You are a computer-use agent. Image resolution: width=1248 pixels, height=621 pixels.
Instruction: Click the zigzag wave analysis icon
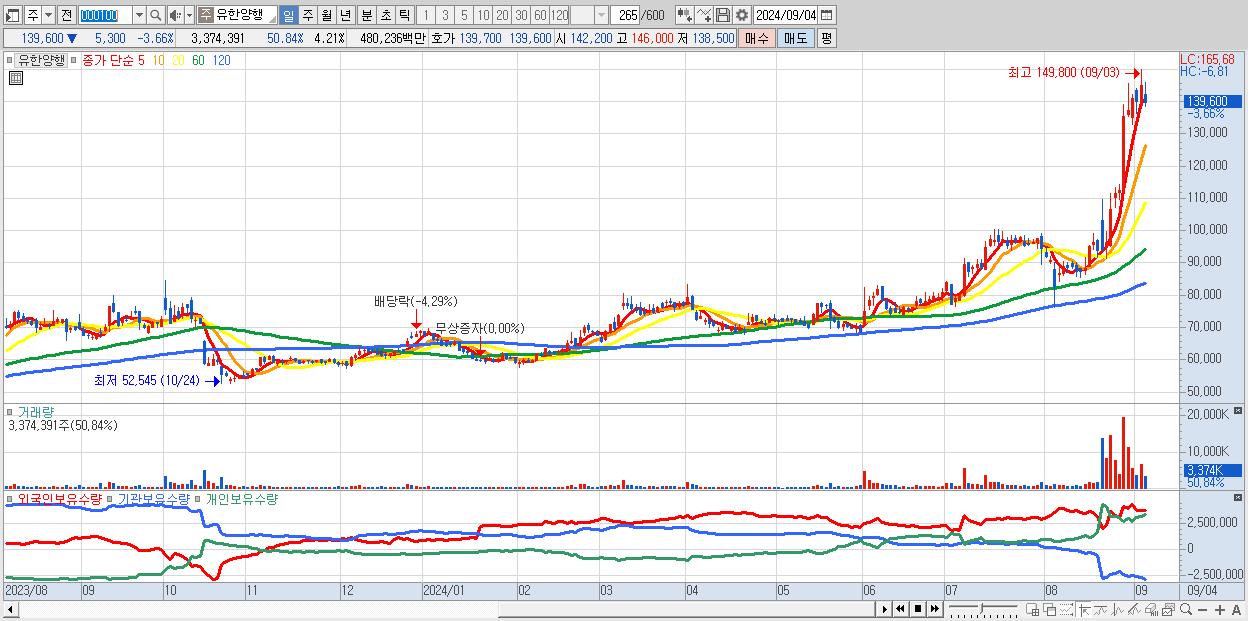(x=1118, y=609)
